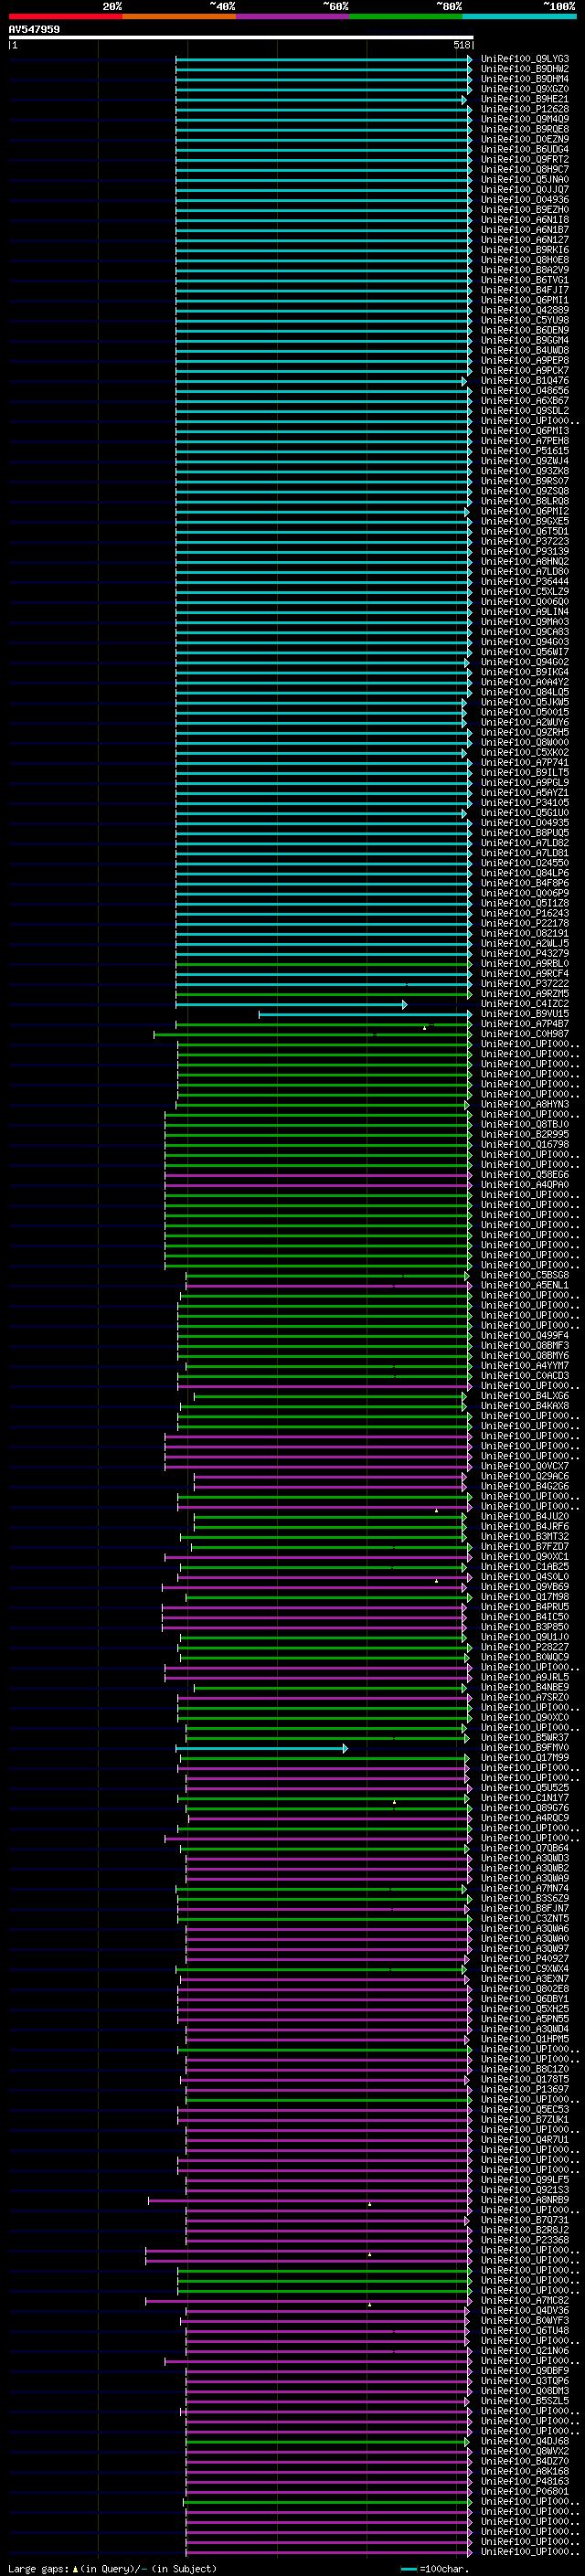Select label UniRef100_Q0VCX7
Screen dimensions: 585x2576
tap(525, 1466)
